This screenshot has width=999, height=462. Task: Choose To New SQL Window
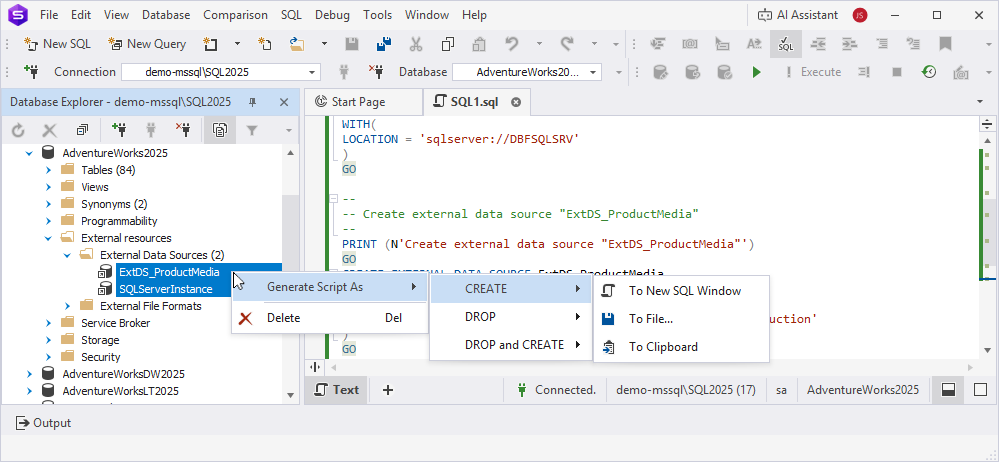point(681,291)
